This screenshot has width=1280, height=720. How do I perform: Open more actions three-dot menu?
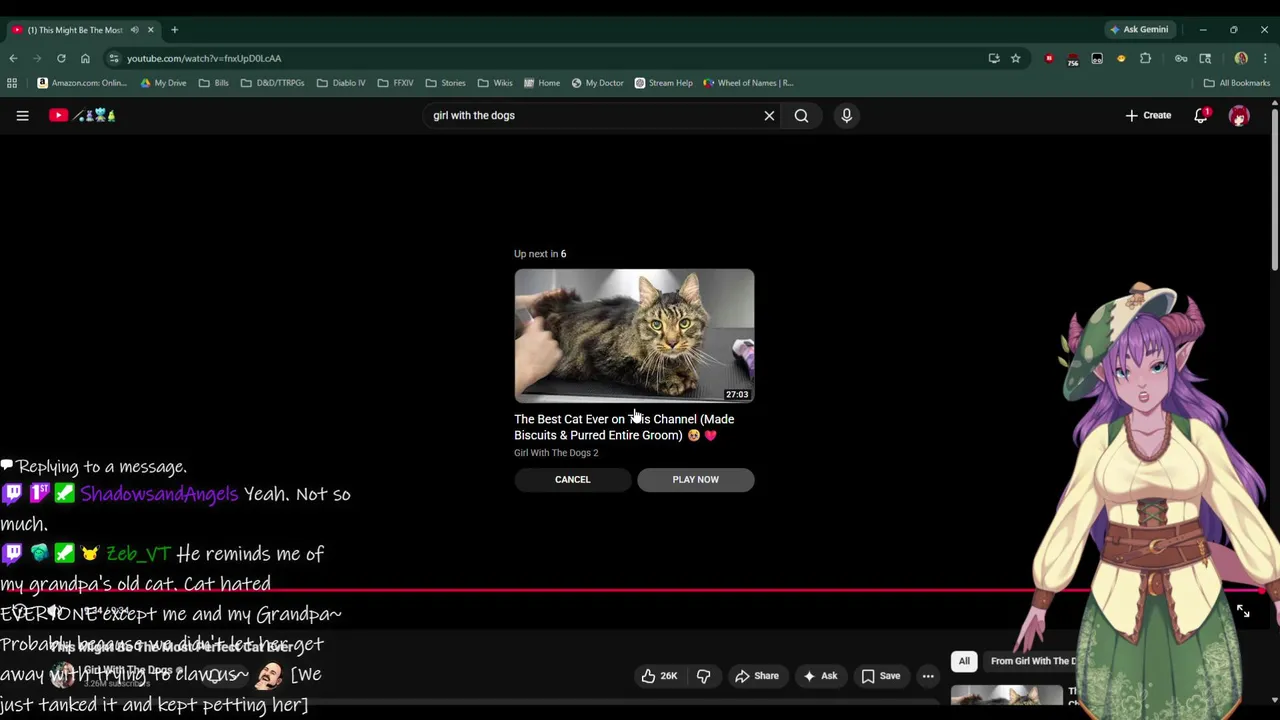click(928, 676)
